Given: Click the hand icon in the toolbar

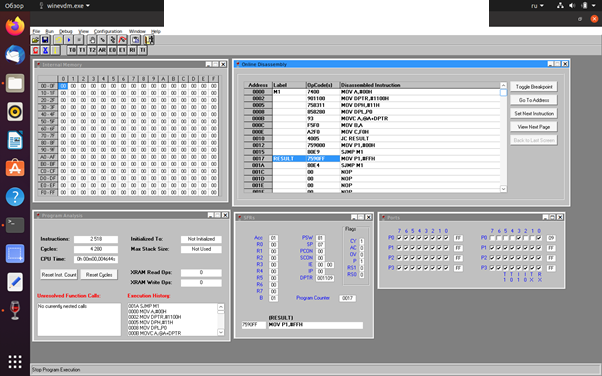Looking at the screenshot, I should [92, 40].
